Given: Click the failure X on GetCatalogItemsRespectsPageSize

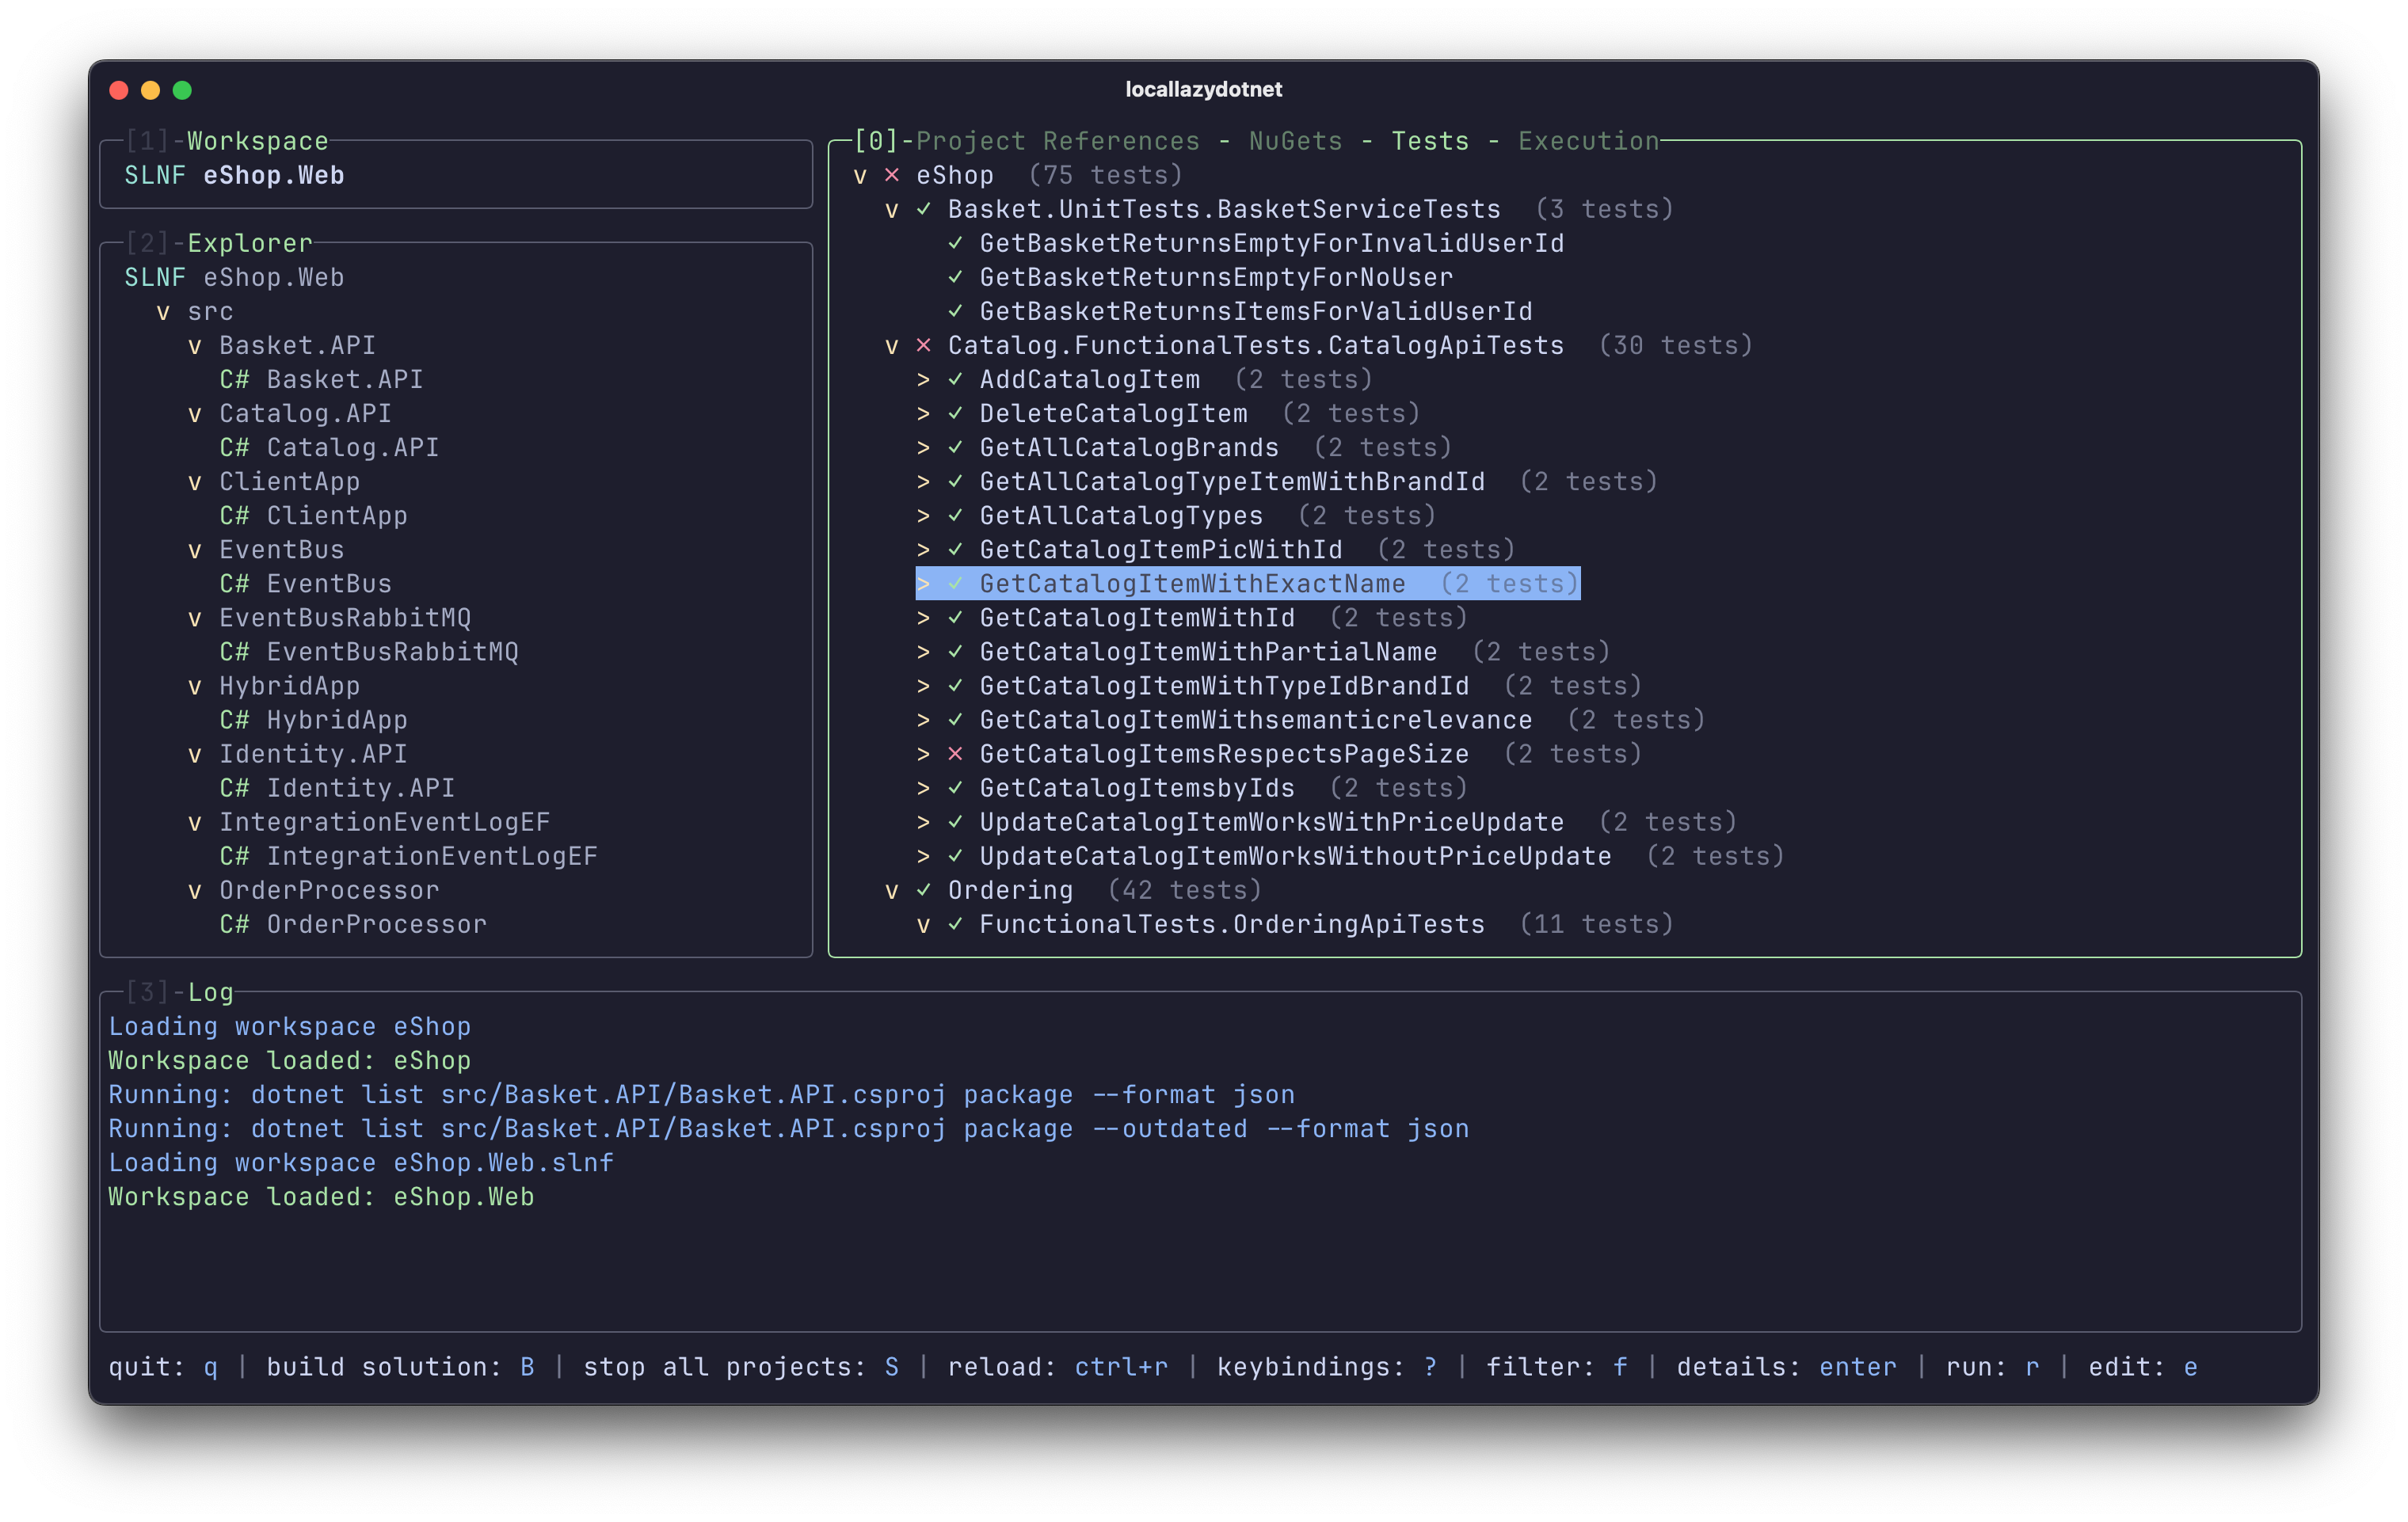Looking at the screenshot, I should click(x=955, y=754).
